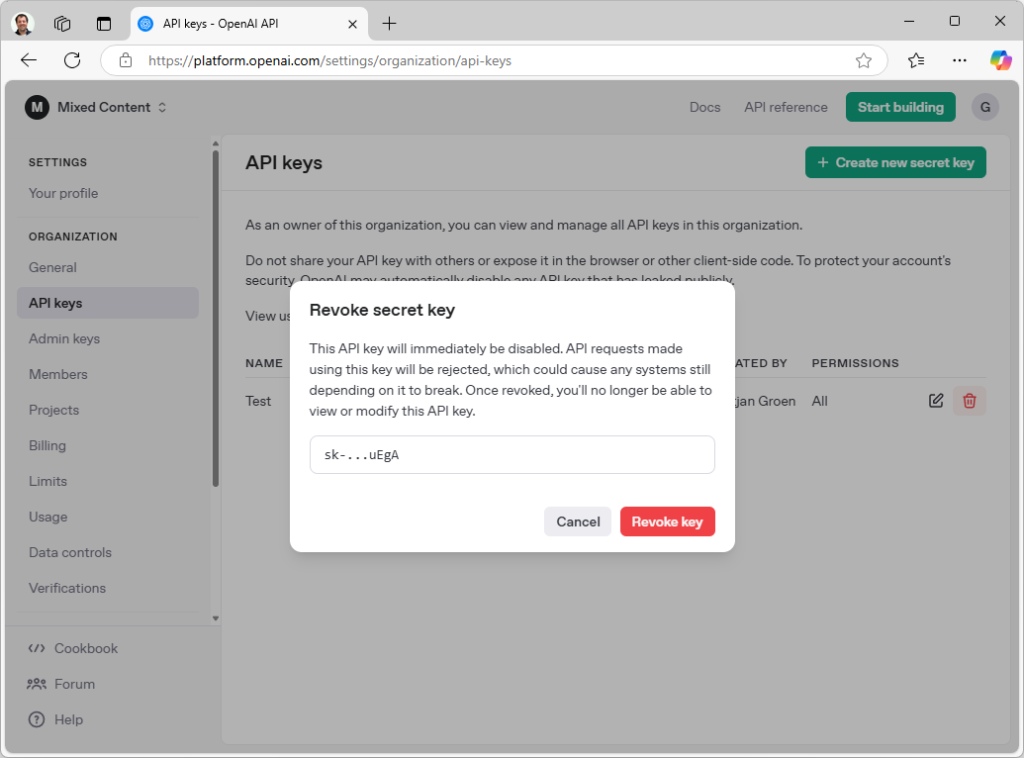The height and width of the screenshot is (758, 1024).
Task: Cancel the revoke secret key dialog
Action: (x=577, y=521)
